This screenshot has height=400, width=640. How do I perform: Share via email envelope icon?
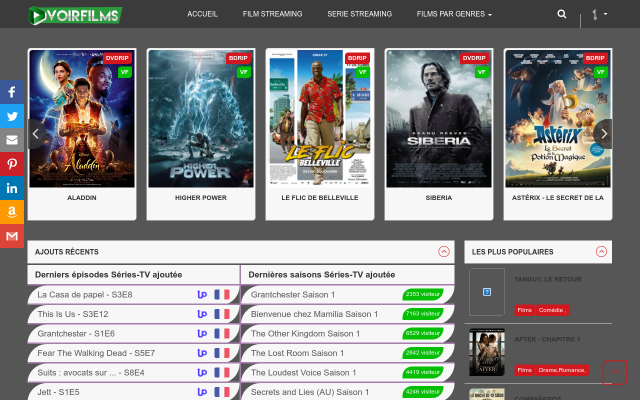12,140
